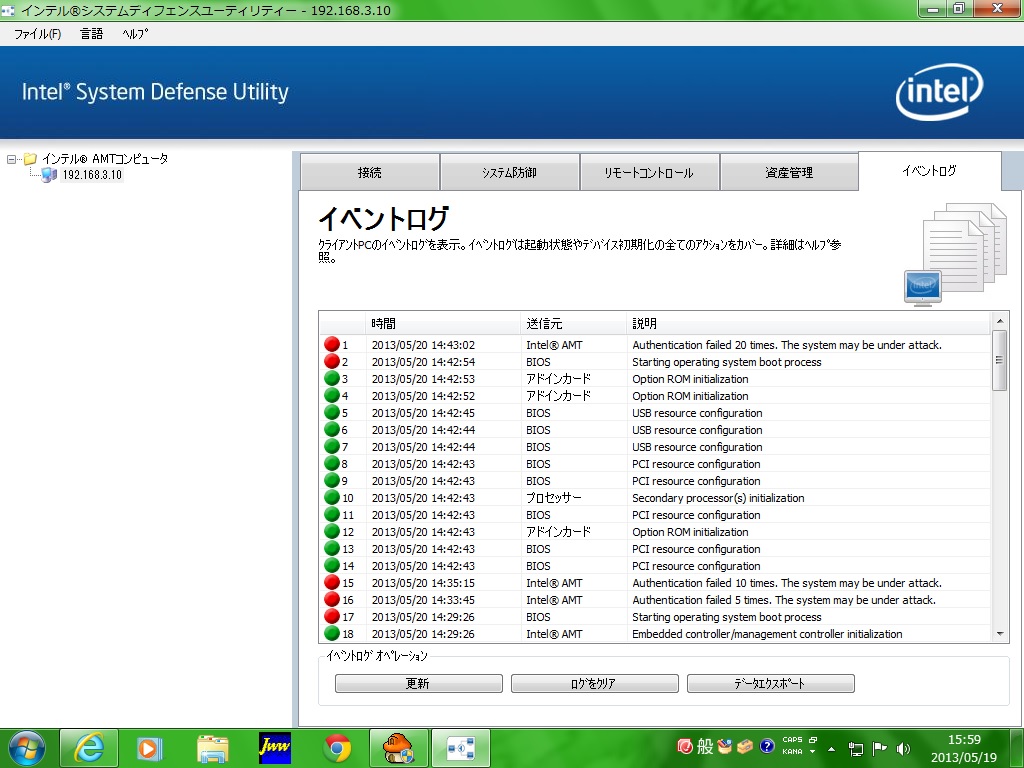
Task: Click timestamp 2013/05/20 14:42:45
Action: click(x=423, y=413)
